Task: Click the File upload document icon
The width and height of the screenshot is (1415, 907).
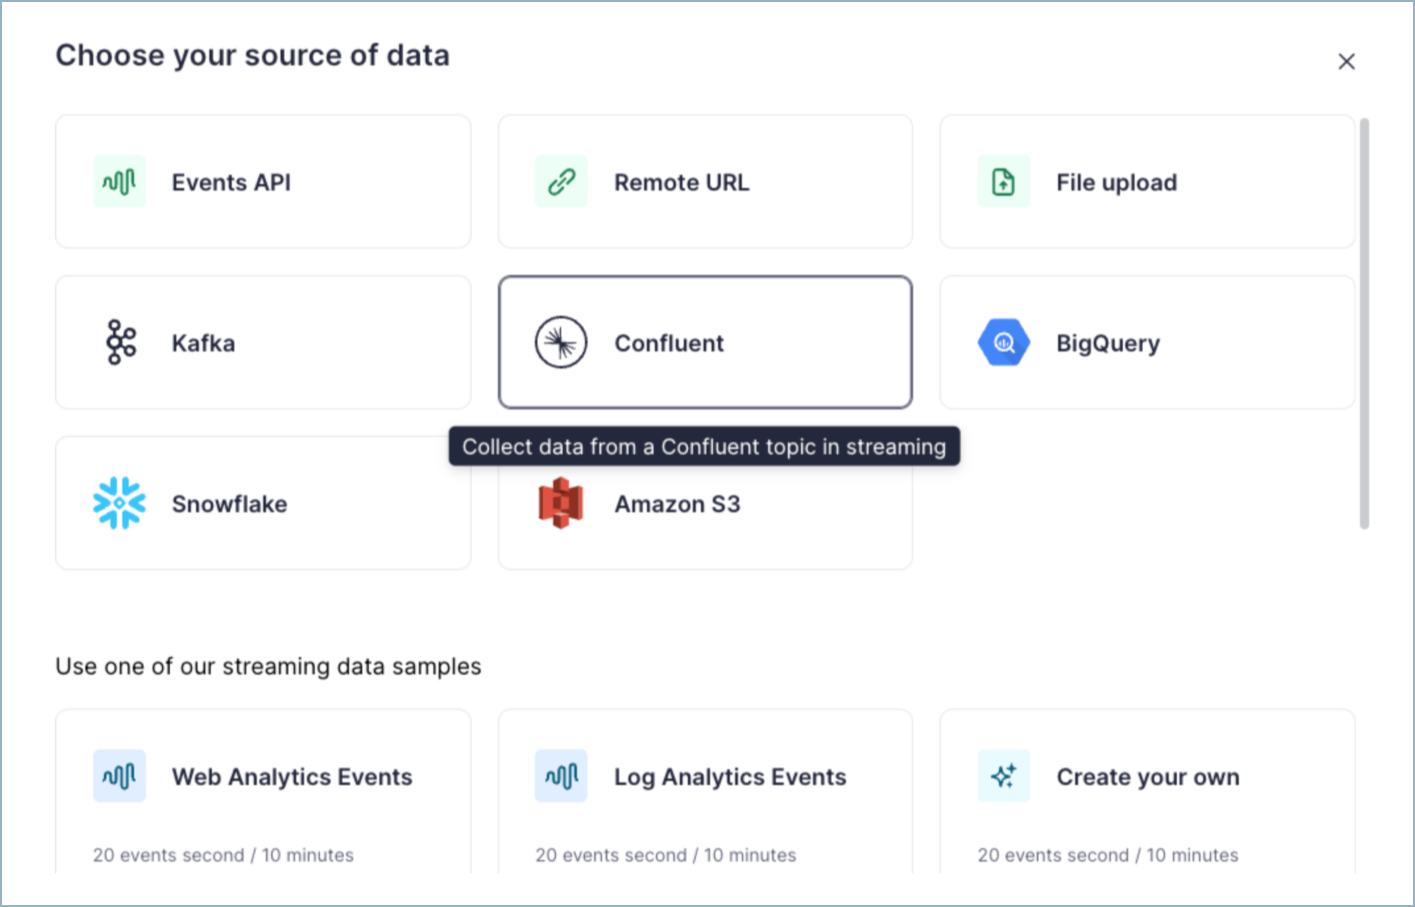Action: [1003, 181]
